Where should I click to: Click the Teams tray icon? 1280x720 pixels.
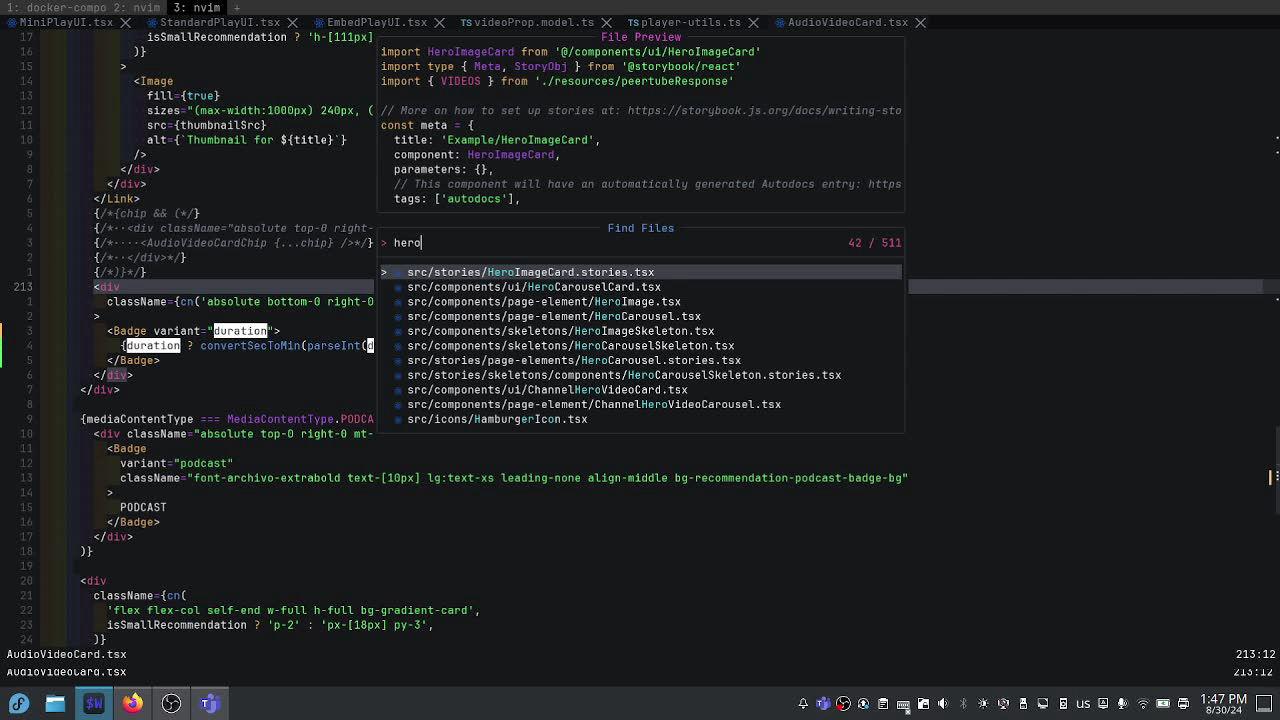[823, 704]
